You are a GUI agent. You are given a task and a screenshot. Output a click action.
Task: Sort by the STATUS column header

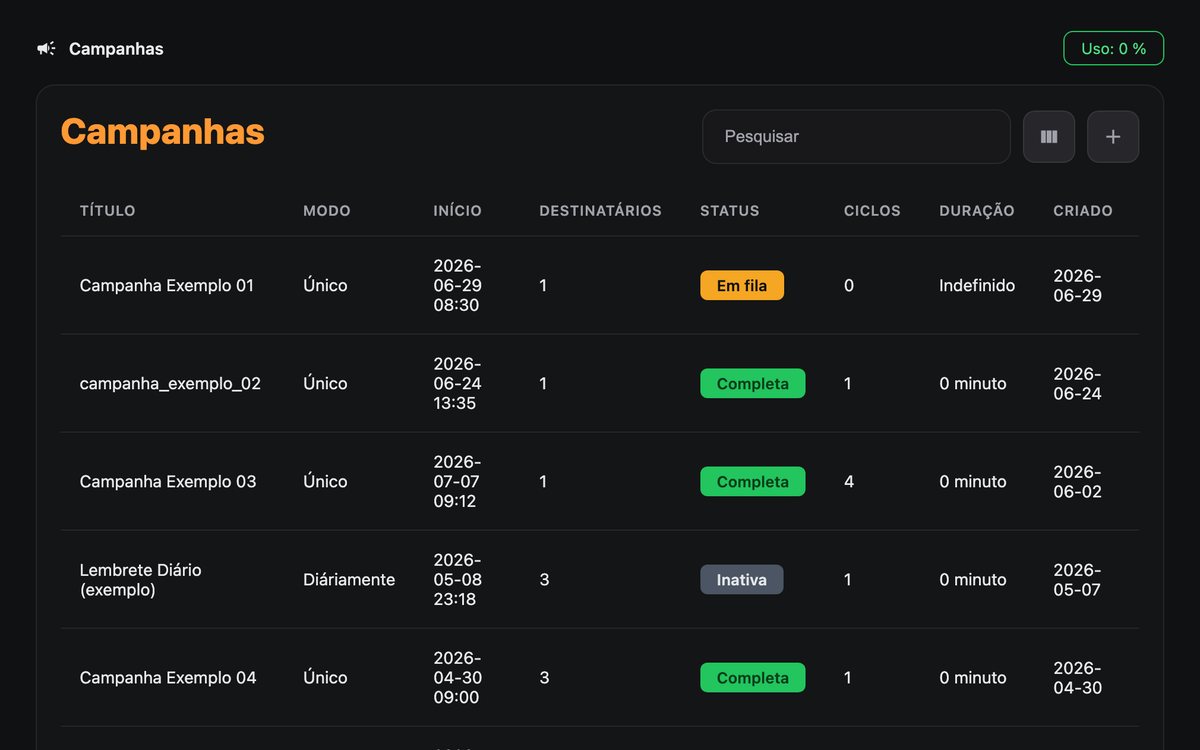coord(729,211)
